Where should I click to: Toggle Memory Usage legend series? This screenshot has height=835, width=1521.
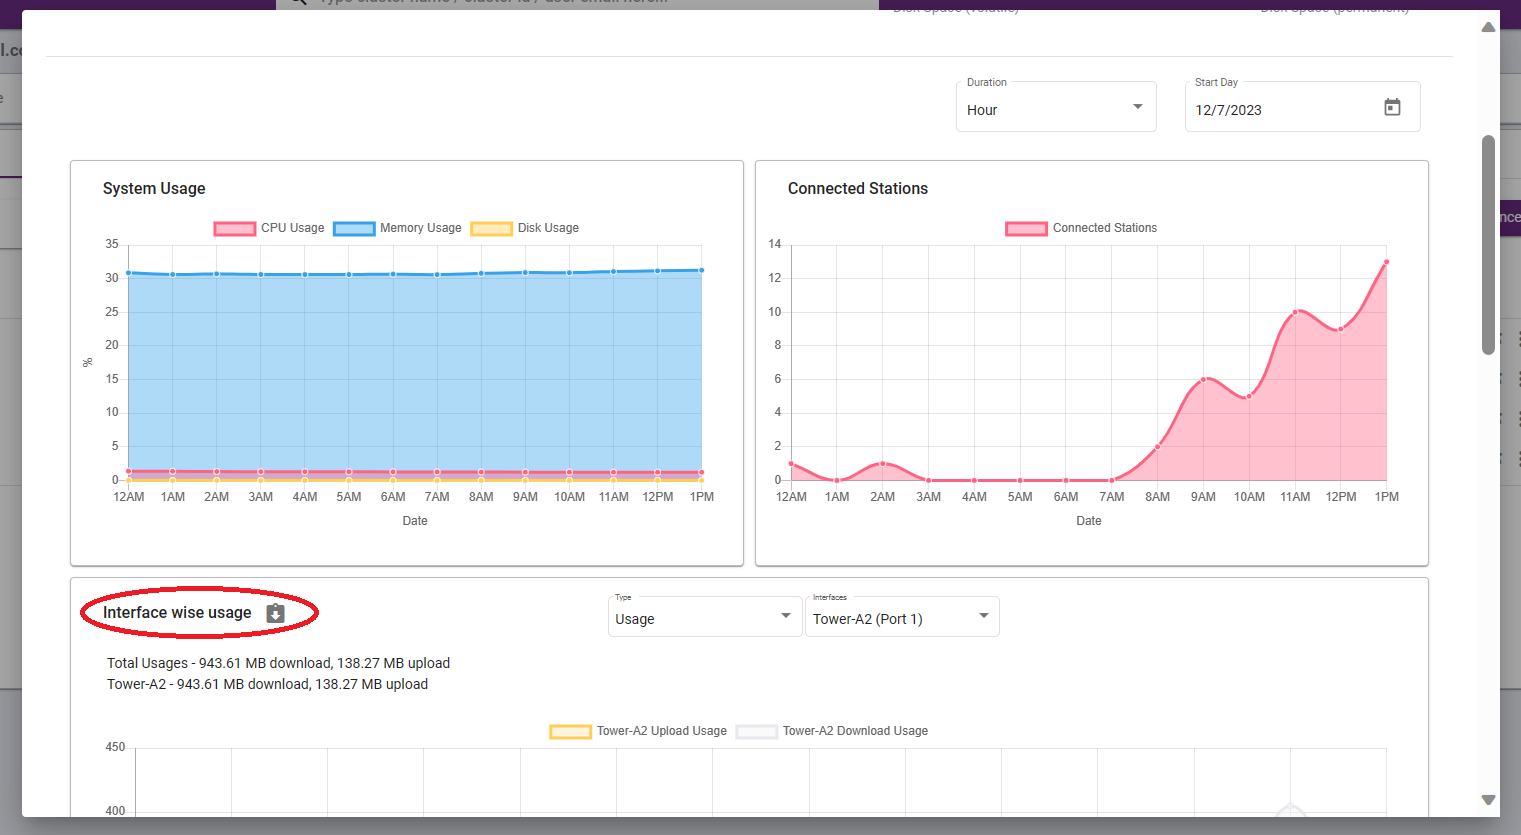(x=397, y=228)
